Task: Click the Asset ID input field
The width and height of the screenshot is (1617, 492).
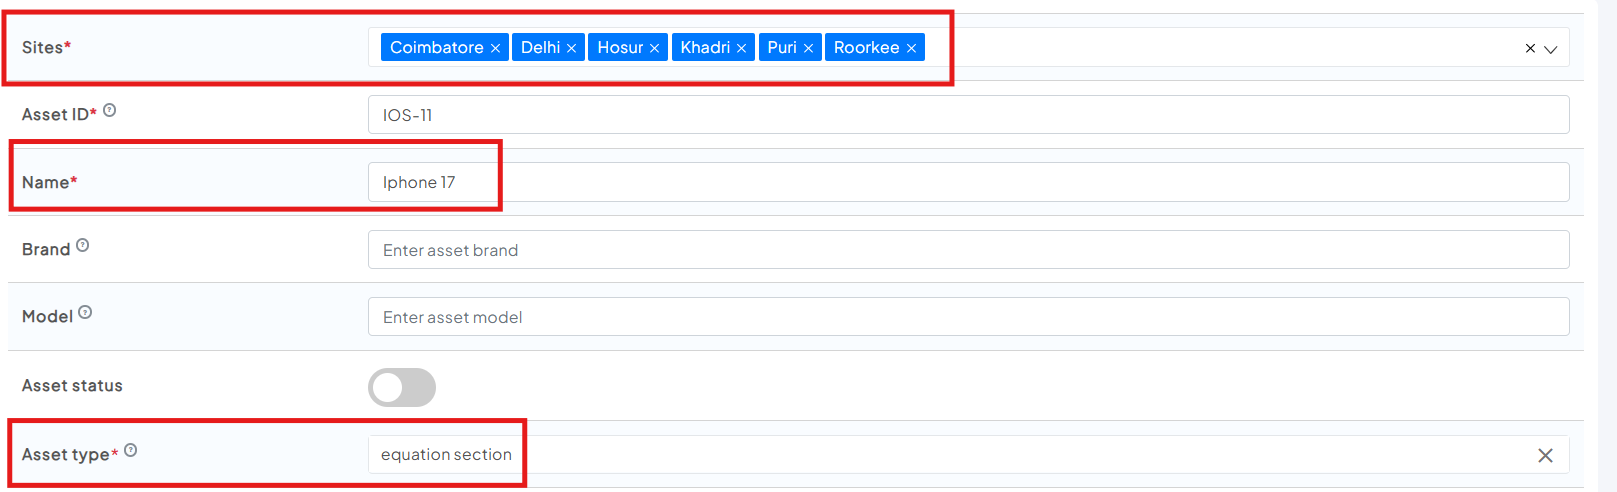Action: coord(968,115)
